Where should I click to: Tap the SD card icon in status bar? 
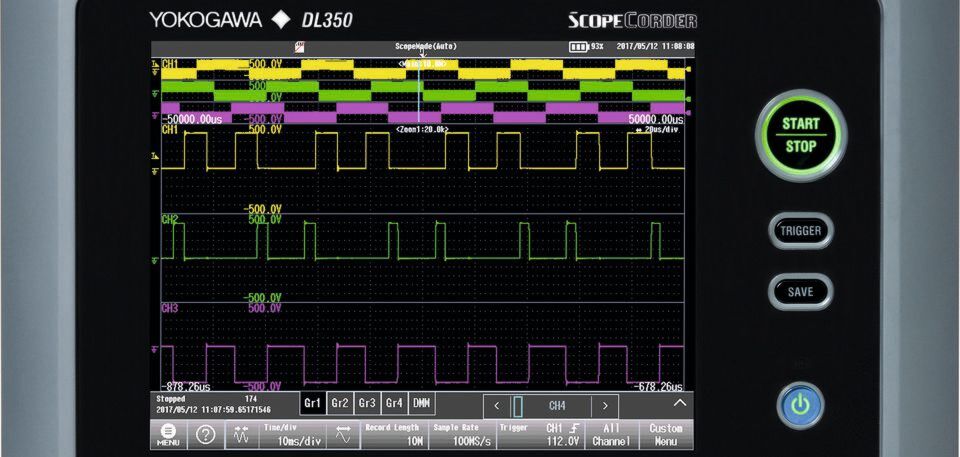tap(300, 46)
